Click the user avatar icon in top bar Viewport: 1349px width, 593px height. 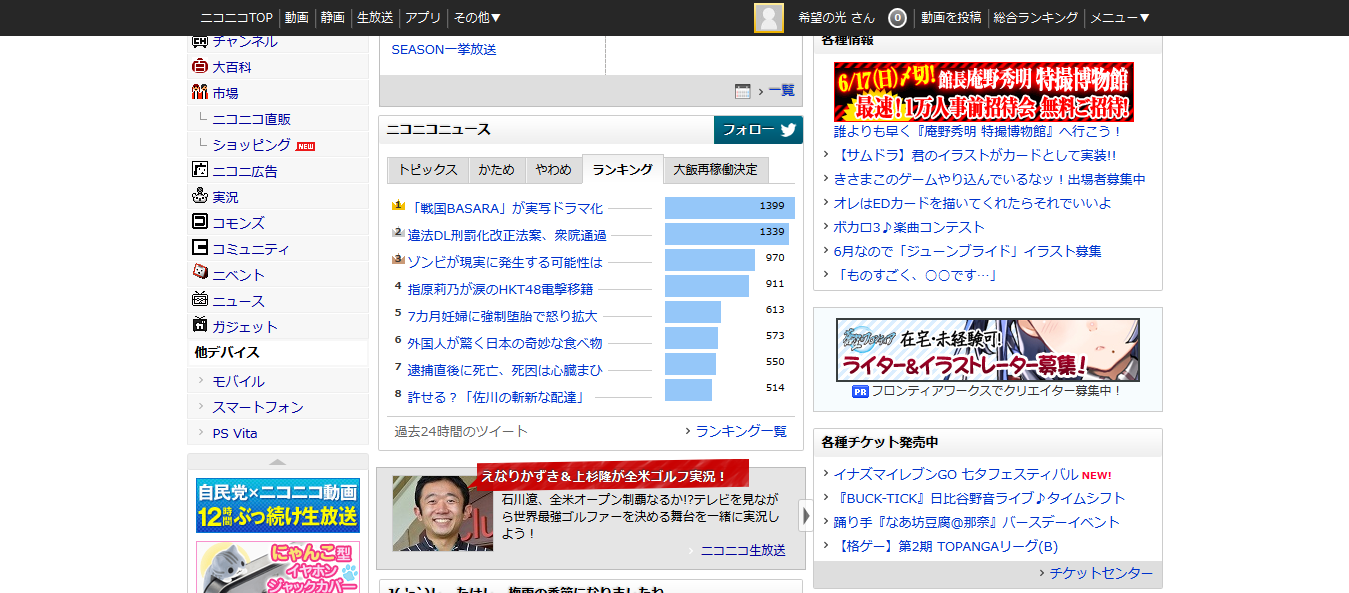(769, 18)
